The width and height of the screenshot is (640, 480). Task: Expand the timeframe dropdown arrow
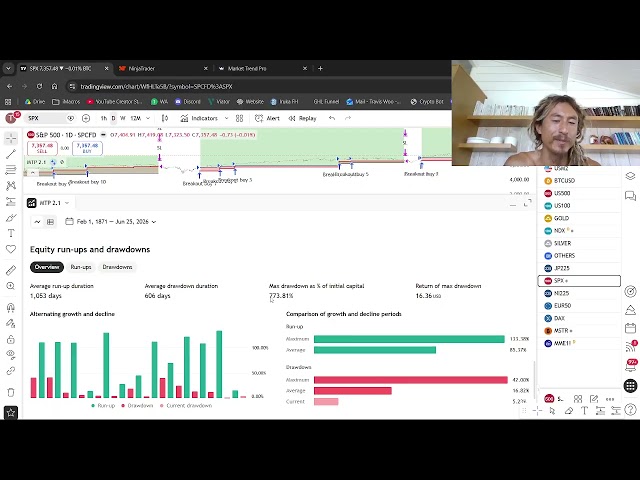[x=148, y=118]
